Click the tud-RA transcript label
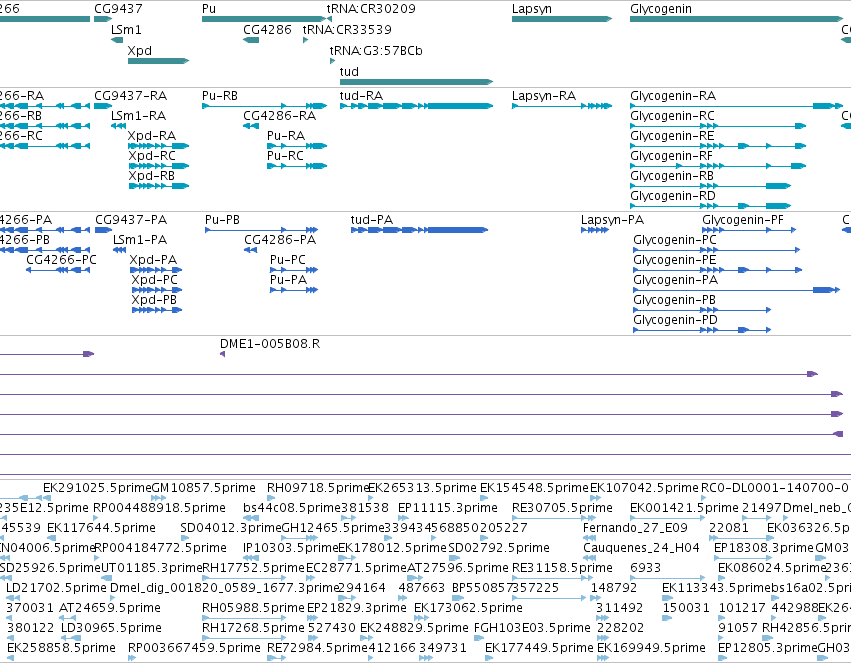 (x=361, y=96)
